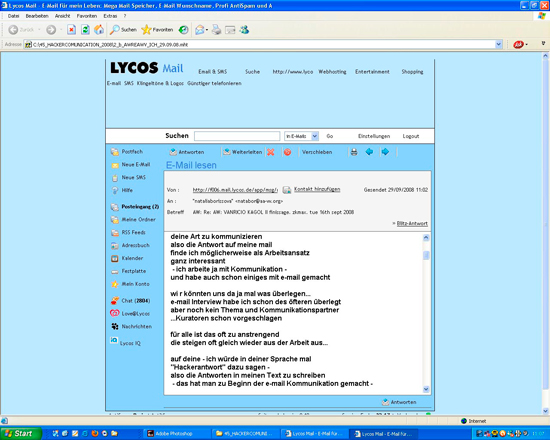Select the Email & SMS navigation tab
Image resolution: width=550 pixels, height=440 pixels.
click(x=213, y=72)
